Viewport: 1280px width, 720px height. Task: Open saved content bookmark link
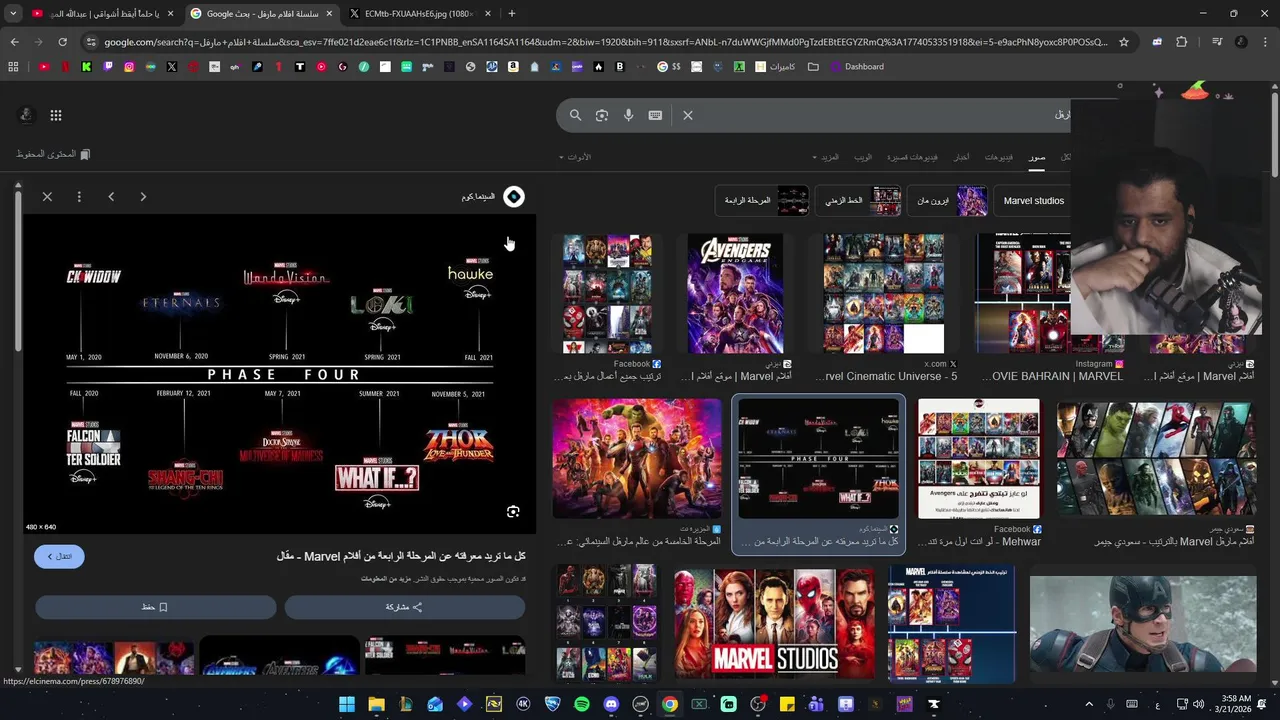pos(53,154)
